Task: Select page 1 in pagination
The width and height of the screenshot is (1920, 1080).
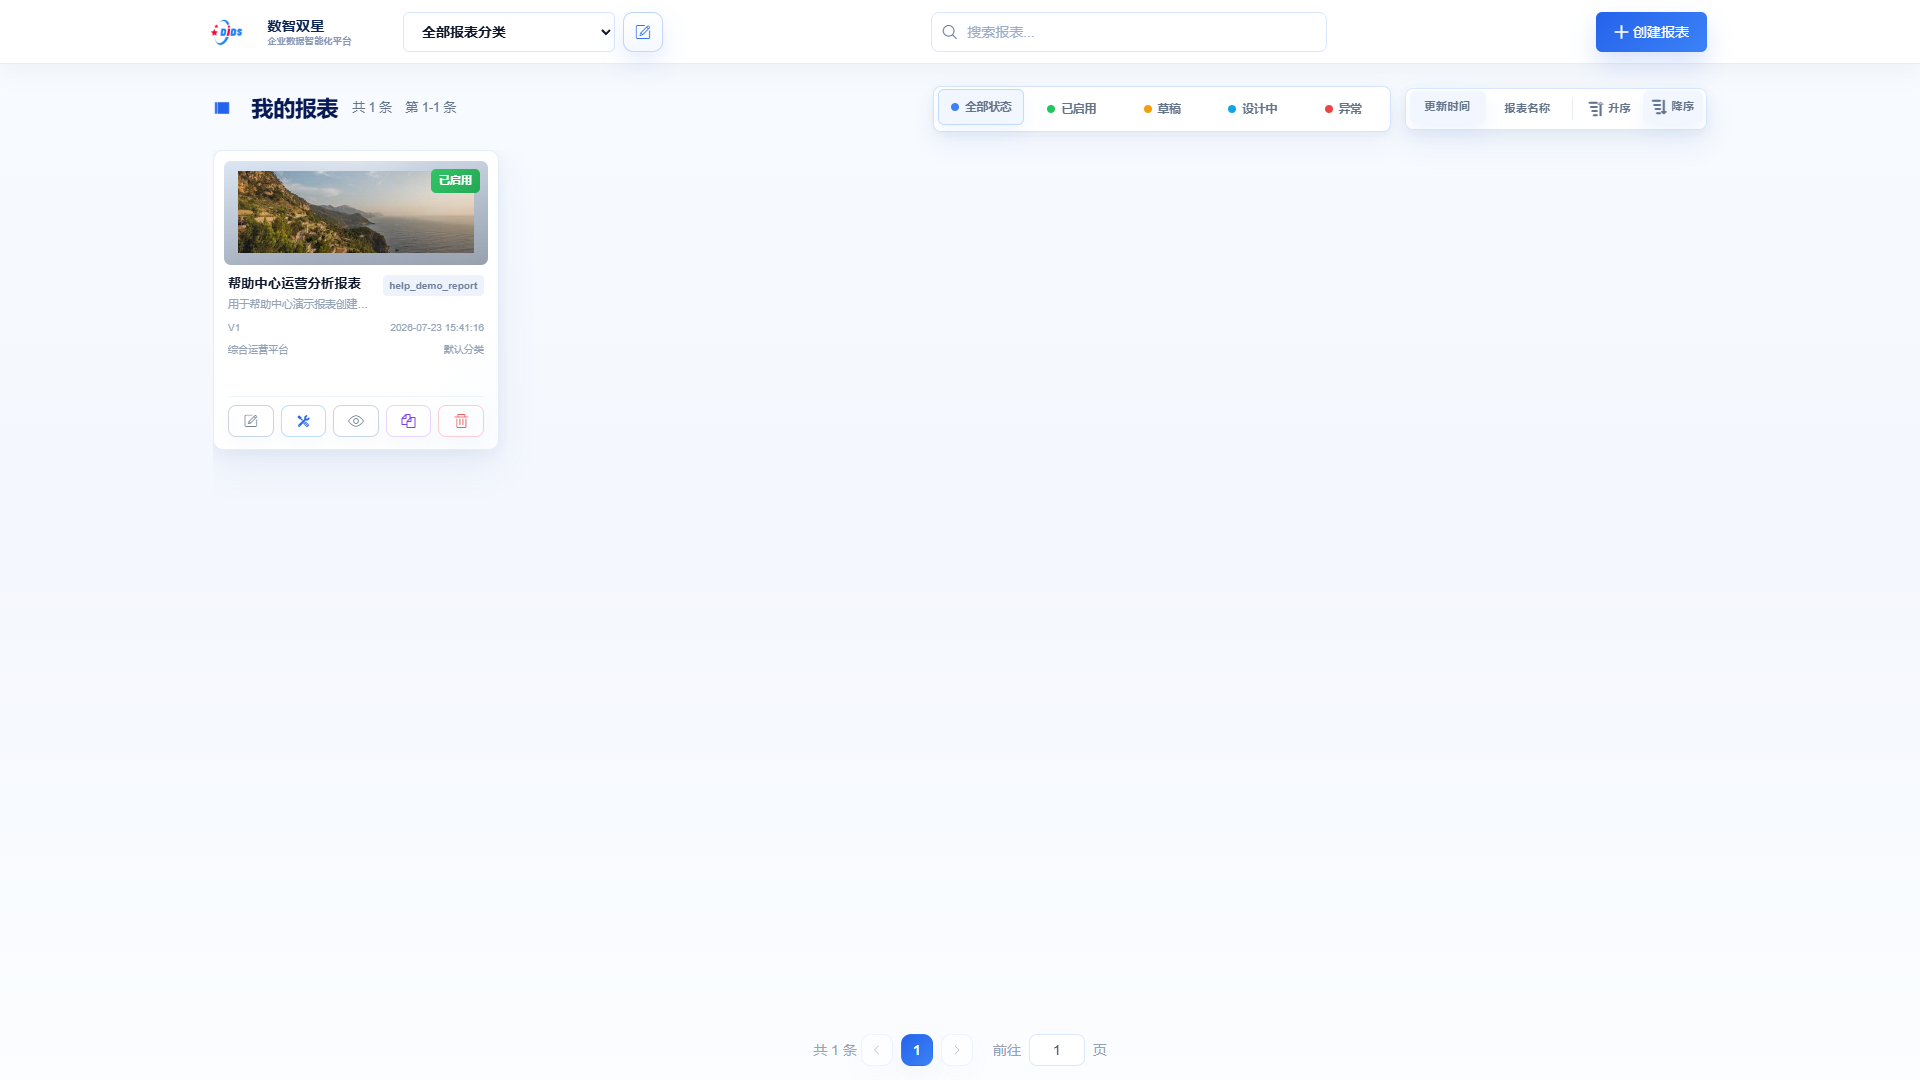Action: click(x=917, y=1050)
